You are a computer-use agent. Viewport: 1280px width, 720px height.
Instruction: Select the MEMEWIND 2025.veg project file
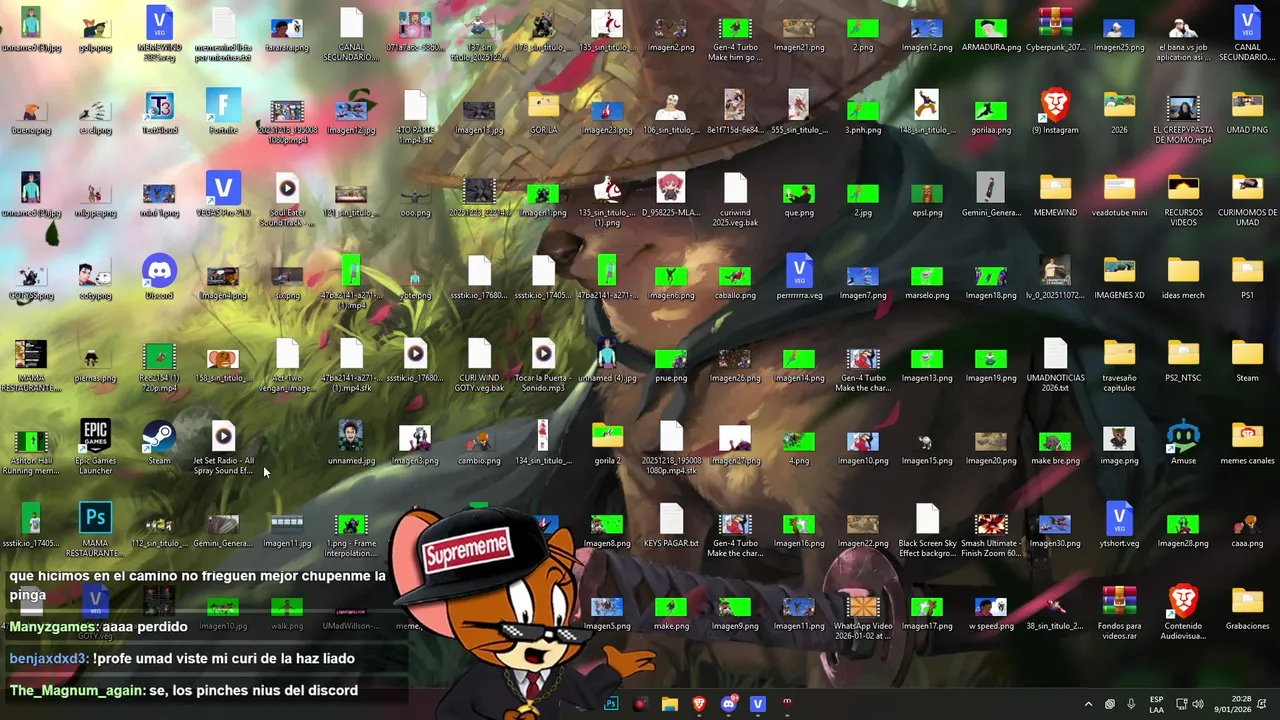pyautogui.click(x=159, y=35)
